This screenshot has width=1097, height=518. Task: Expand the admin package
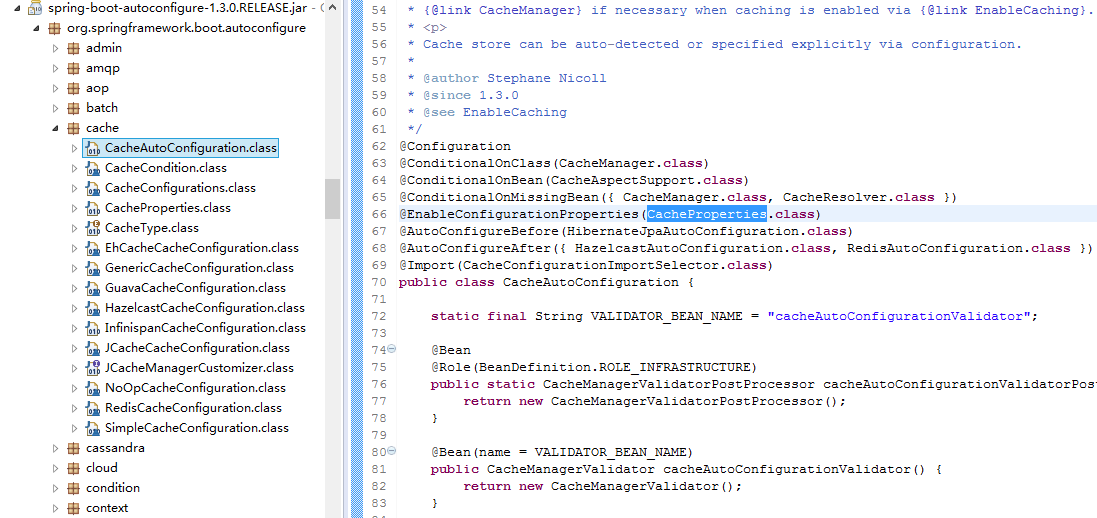56,48
